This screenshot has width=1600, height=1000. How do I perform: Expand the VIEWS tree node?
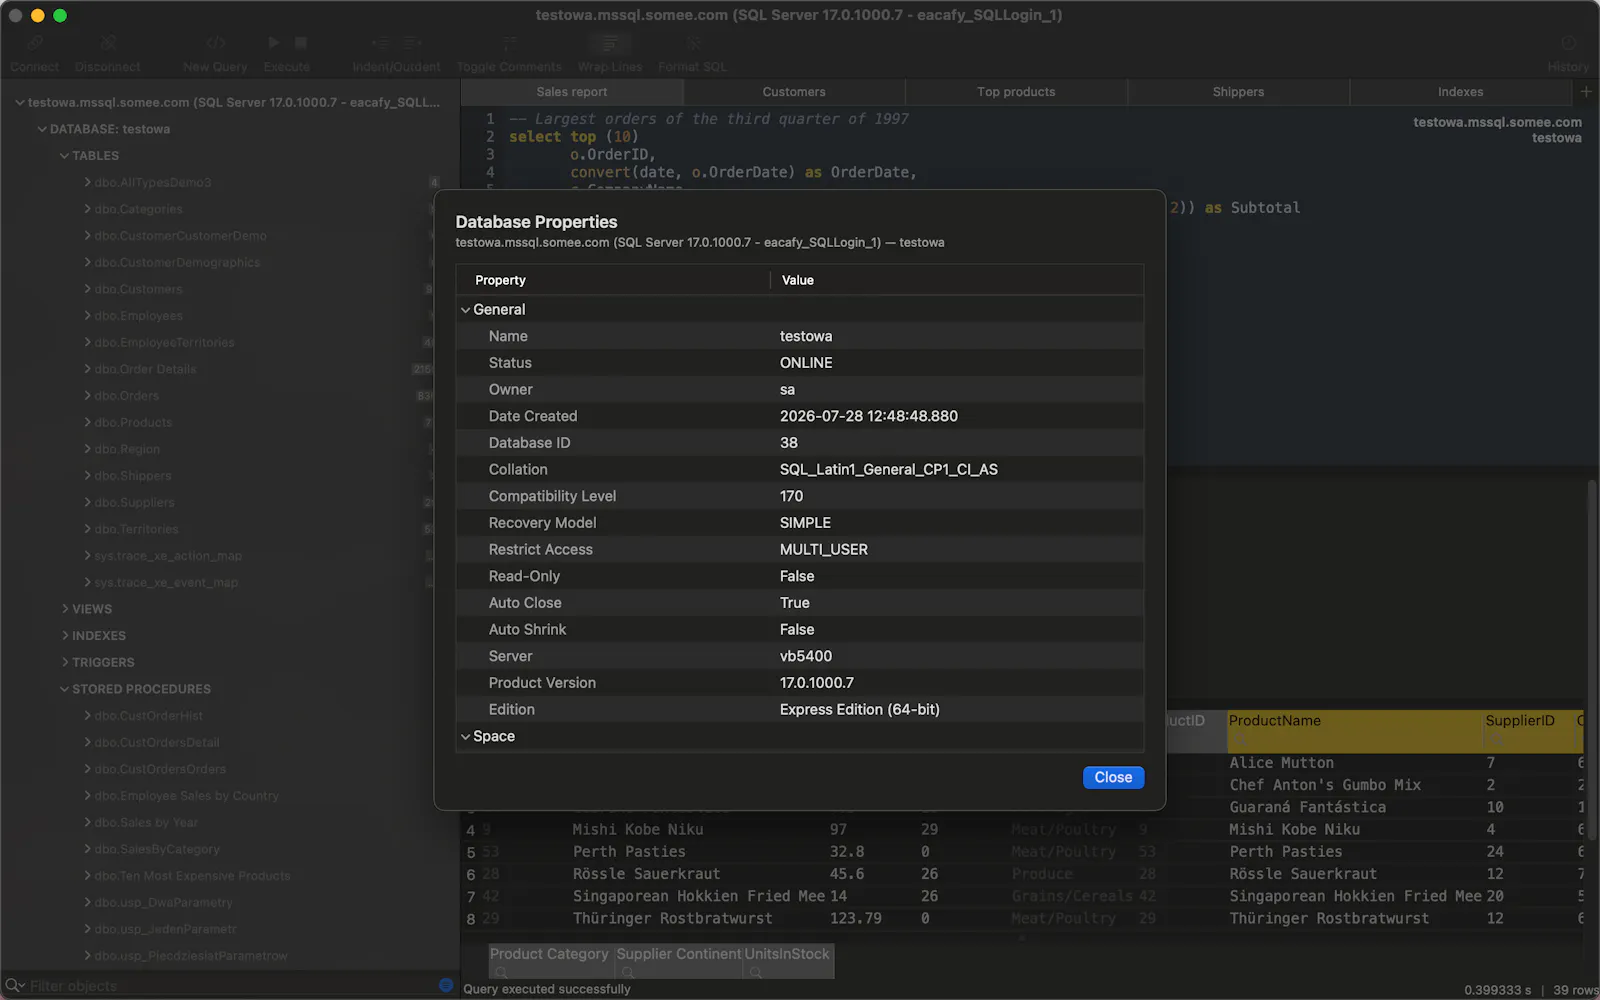point(64,609)
